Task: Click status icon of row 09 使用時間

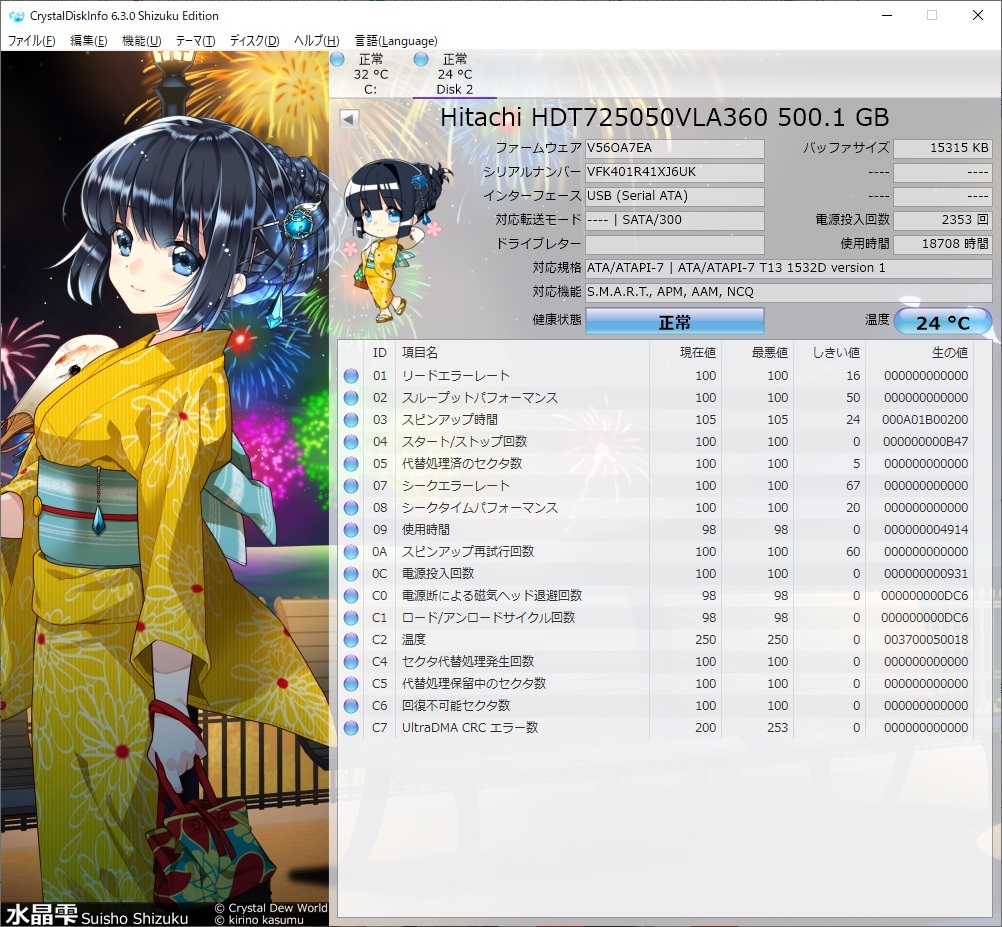Action: (x=351, y=530)
